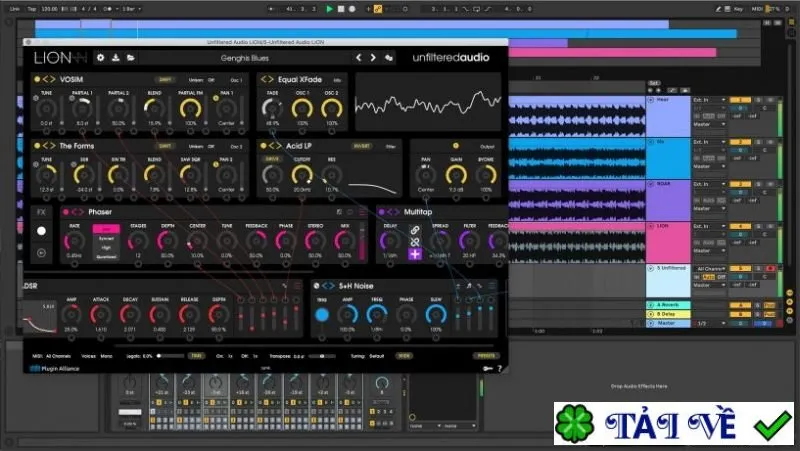800x451 pixels.
Task: Click the randomize dice icon beside preset arrows
Action: coord(389,58)
